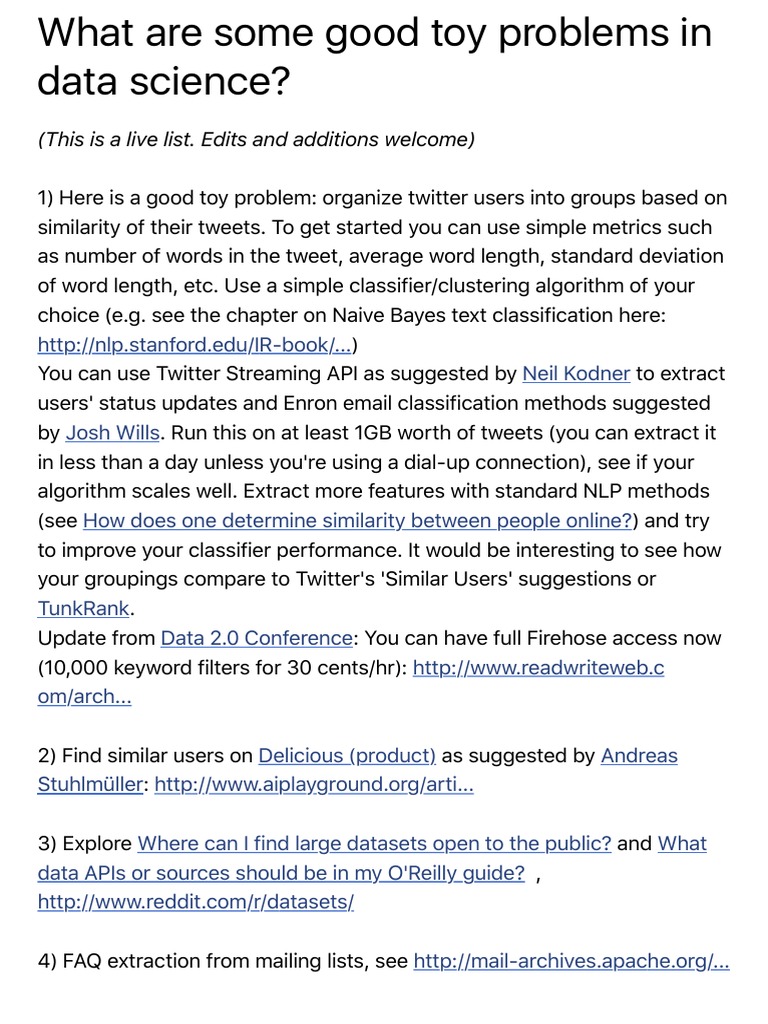The image size is (768, 1024).
Task: Open Neil Kodner's profile link
Action: [576, 374]
